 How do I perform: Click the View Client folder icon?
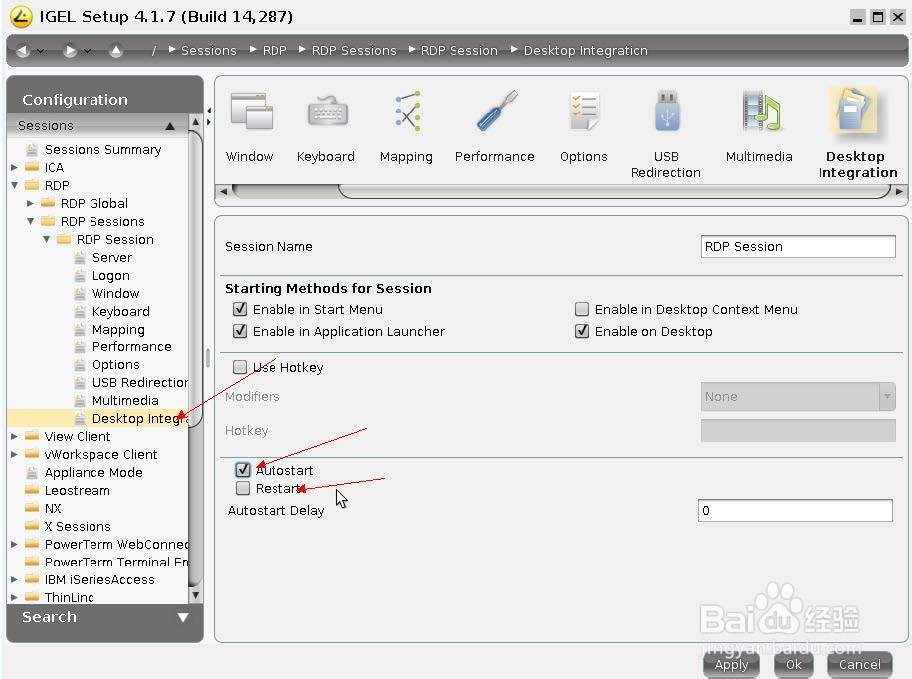pyautogui.click(x=32, y=436)
